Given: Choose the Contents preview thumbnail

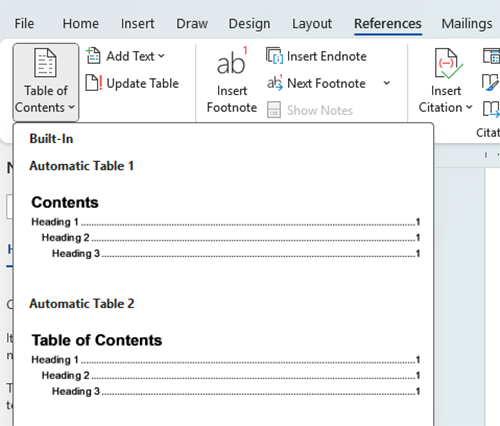Looking at the screenshot, I should tap(225, 227).
